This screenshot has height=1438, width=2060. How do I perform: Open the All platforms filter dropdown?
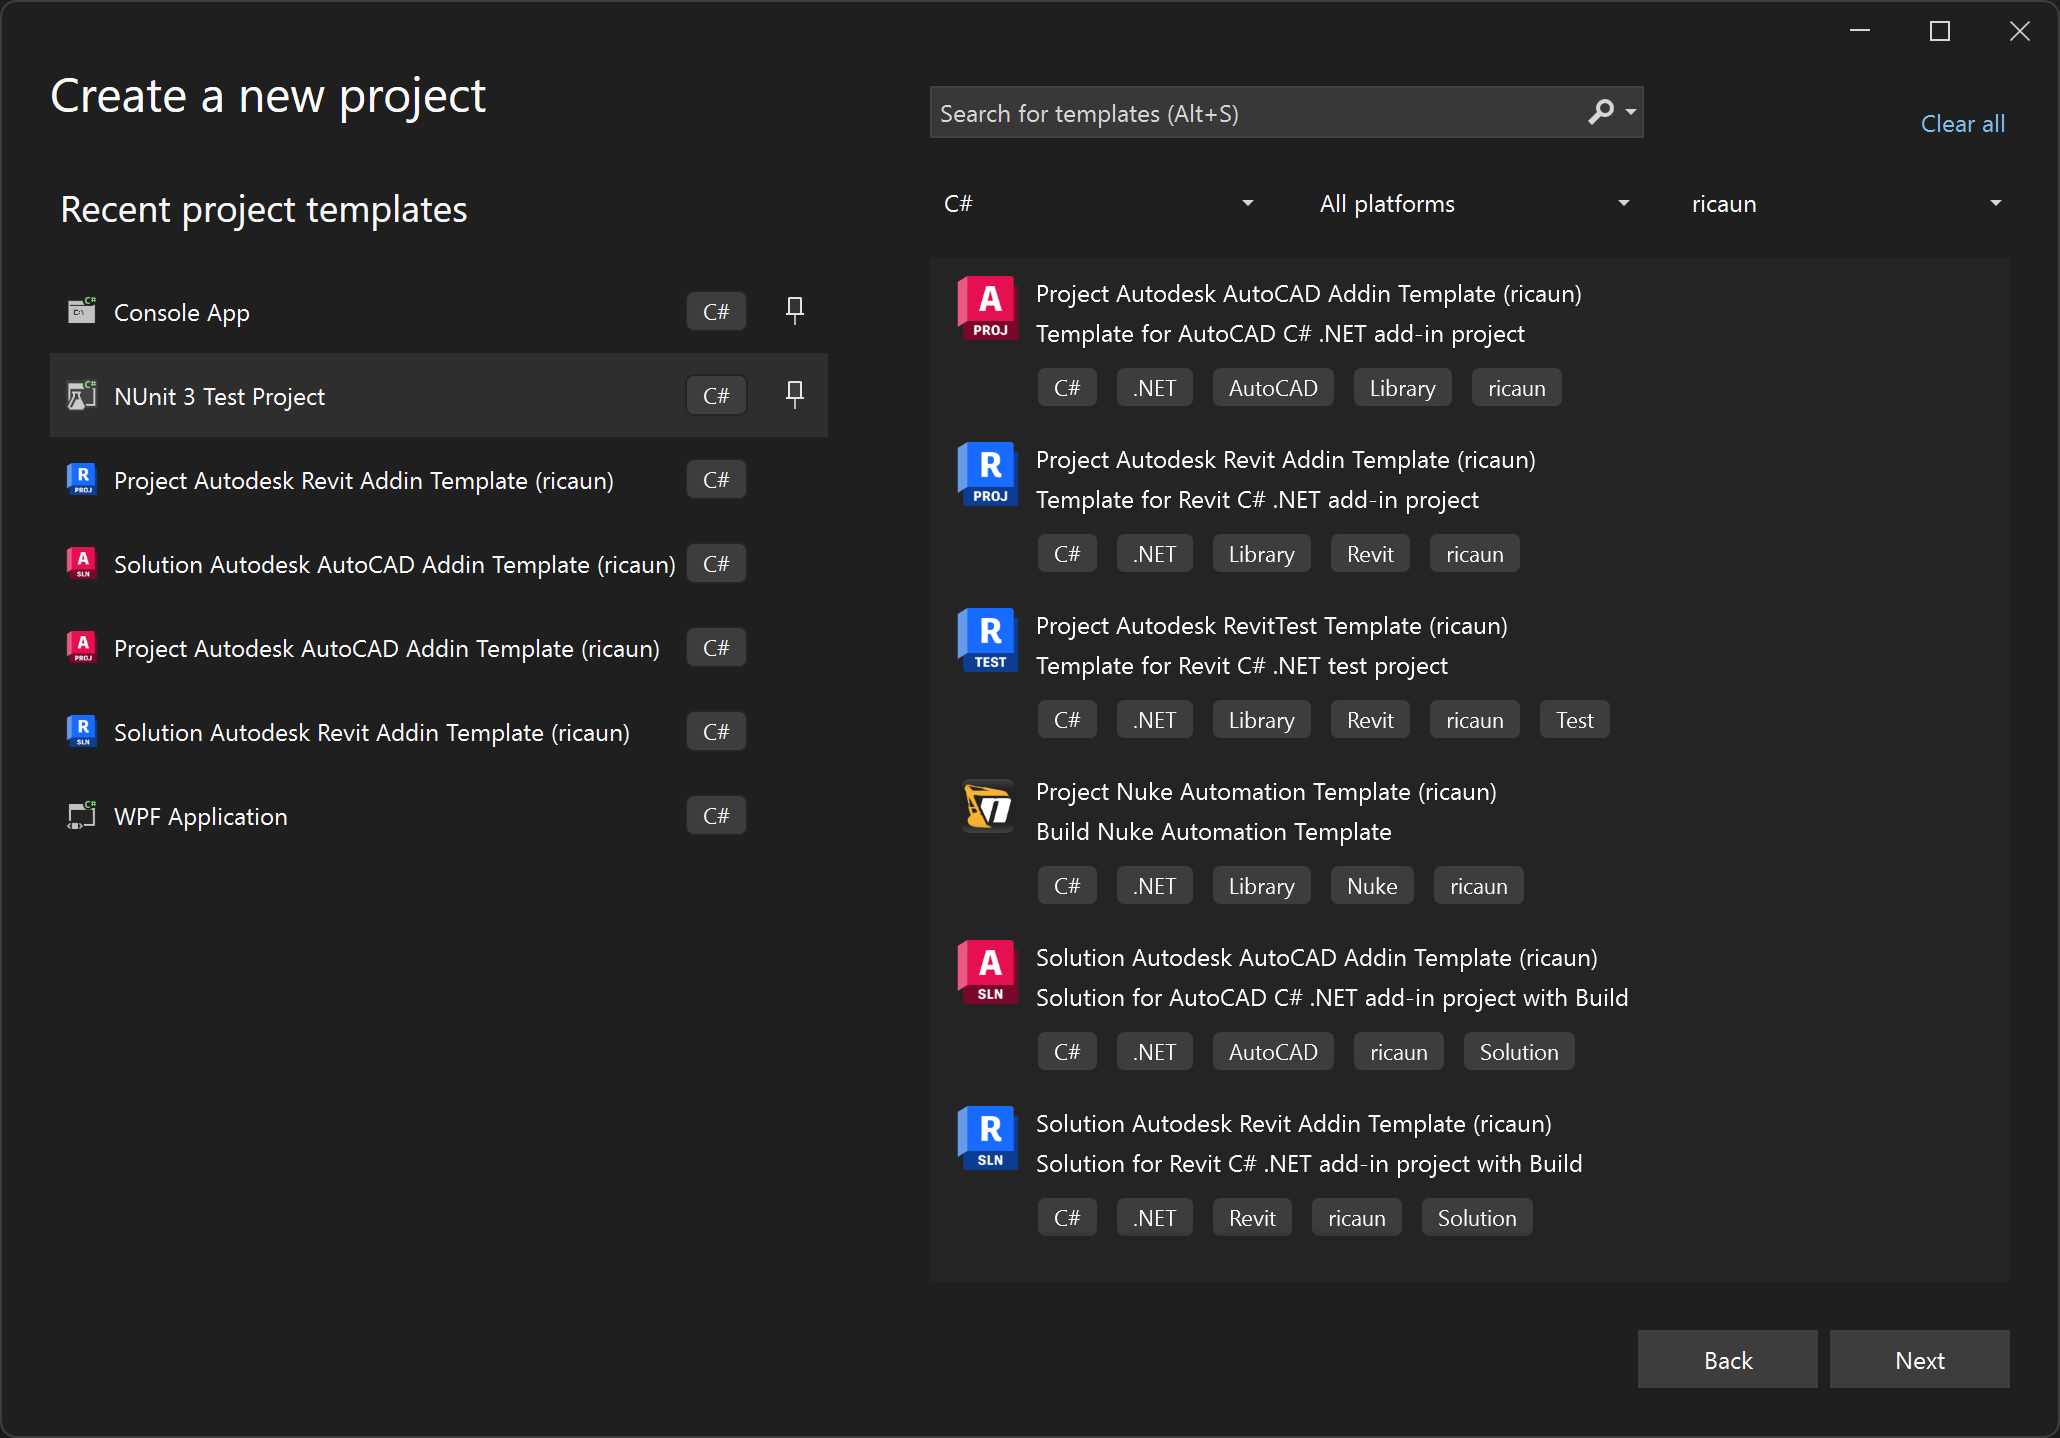1474,204
